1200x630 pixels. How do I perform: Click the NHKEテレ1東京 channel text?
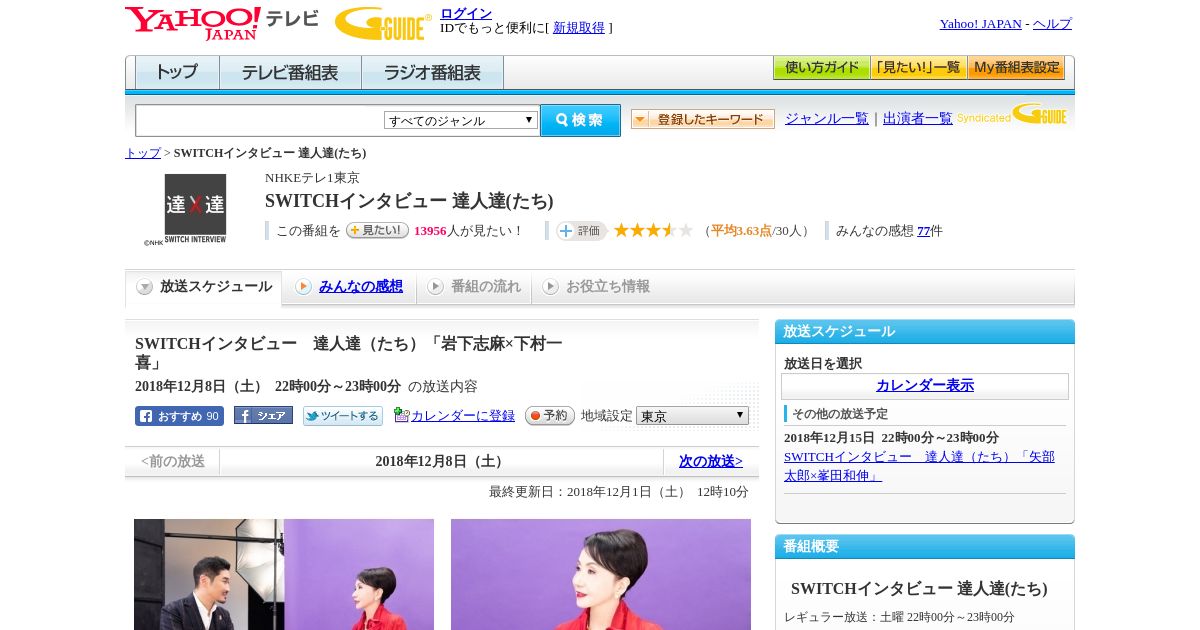coord(312,178)
